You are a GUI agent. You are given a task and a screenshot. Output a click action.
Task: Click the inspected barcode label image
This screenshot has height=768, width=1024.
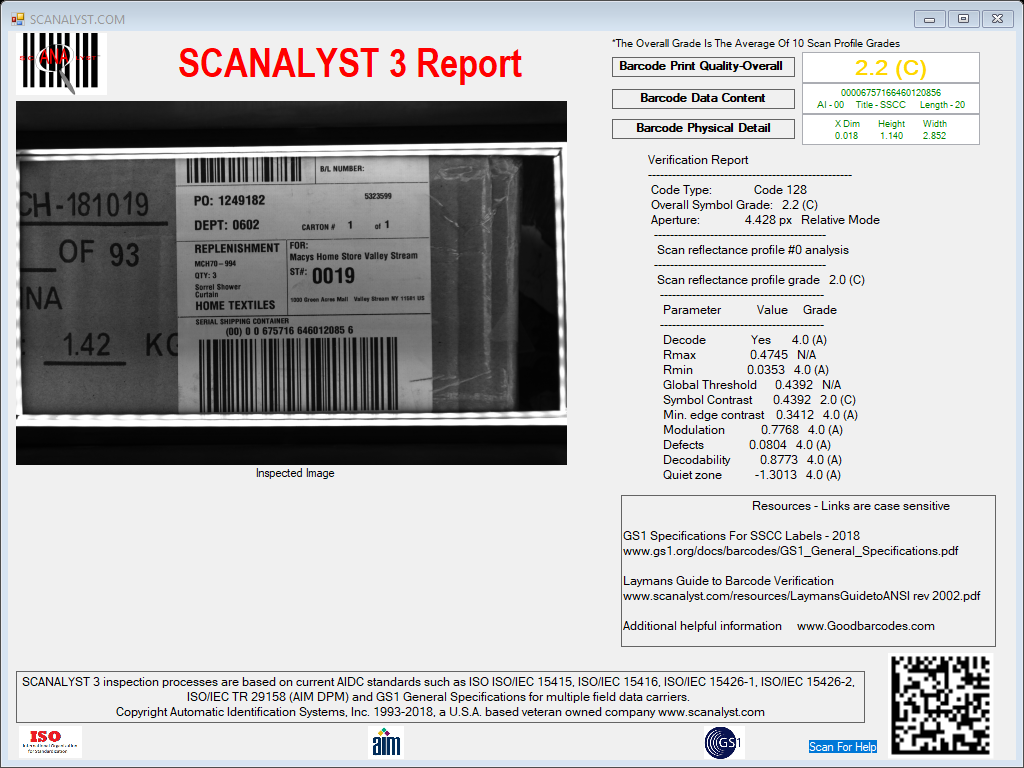(x=291, y=283)
